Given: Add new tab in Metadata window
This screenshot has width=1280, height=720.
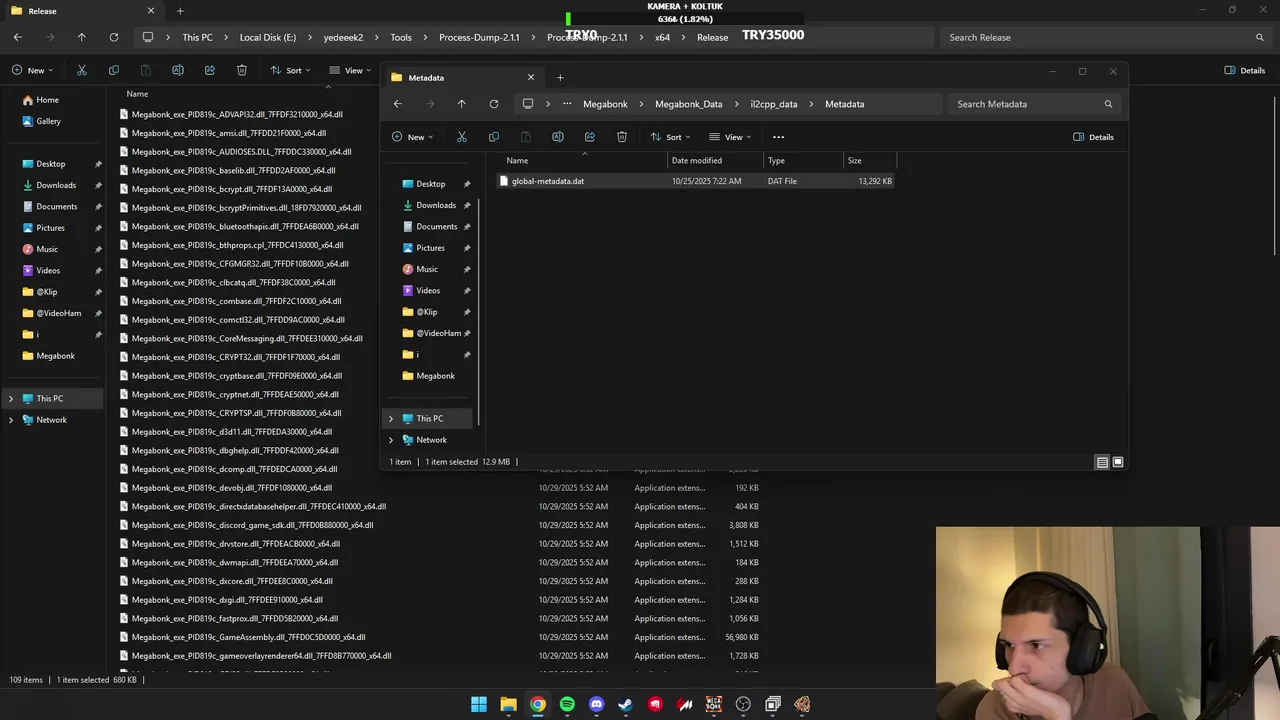Looking at the screenshot, I should click(x=560, y=77).
